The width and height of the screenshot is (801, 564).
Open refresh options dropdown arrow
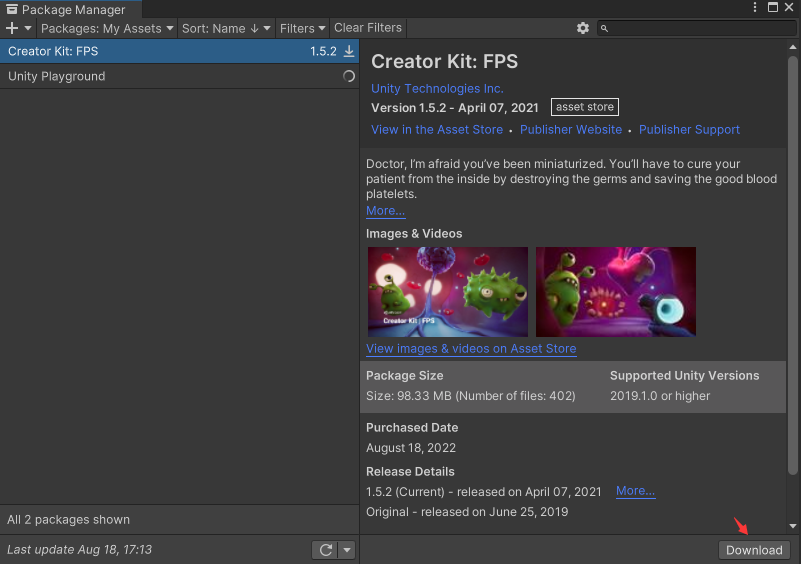(347, 550)
